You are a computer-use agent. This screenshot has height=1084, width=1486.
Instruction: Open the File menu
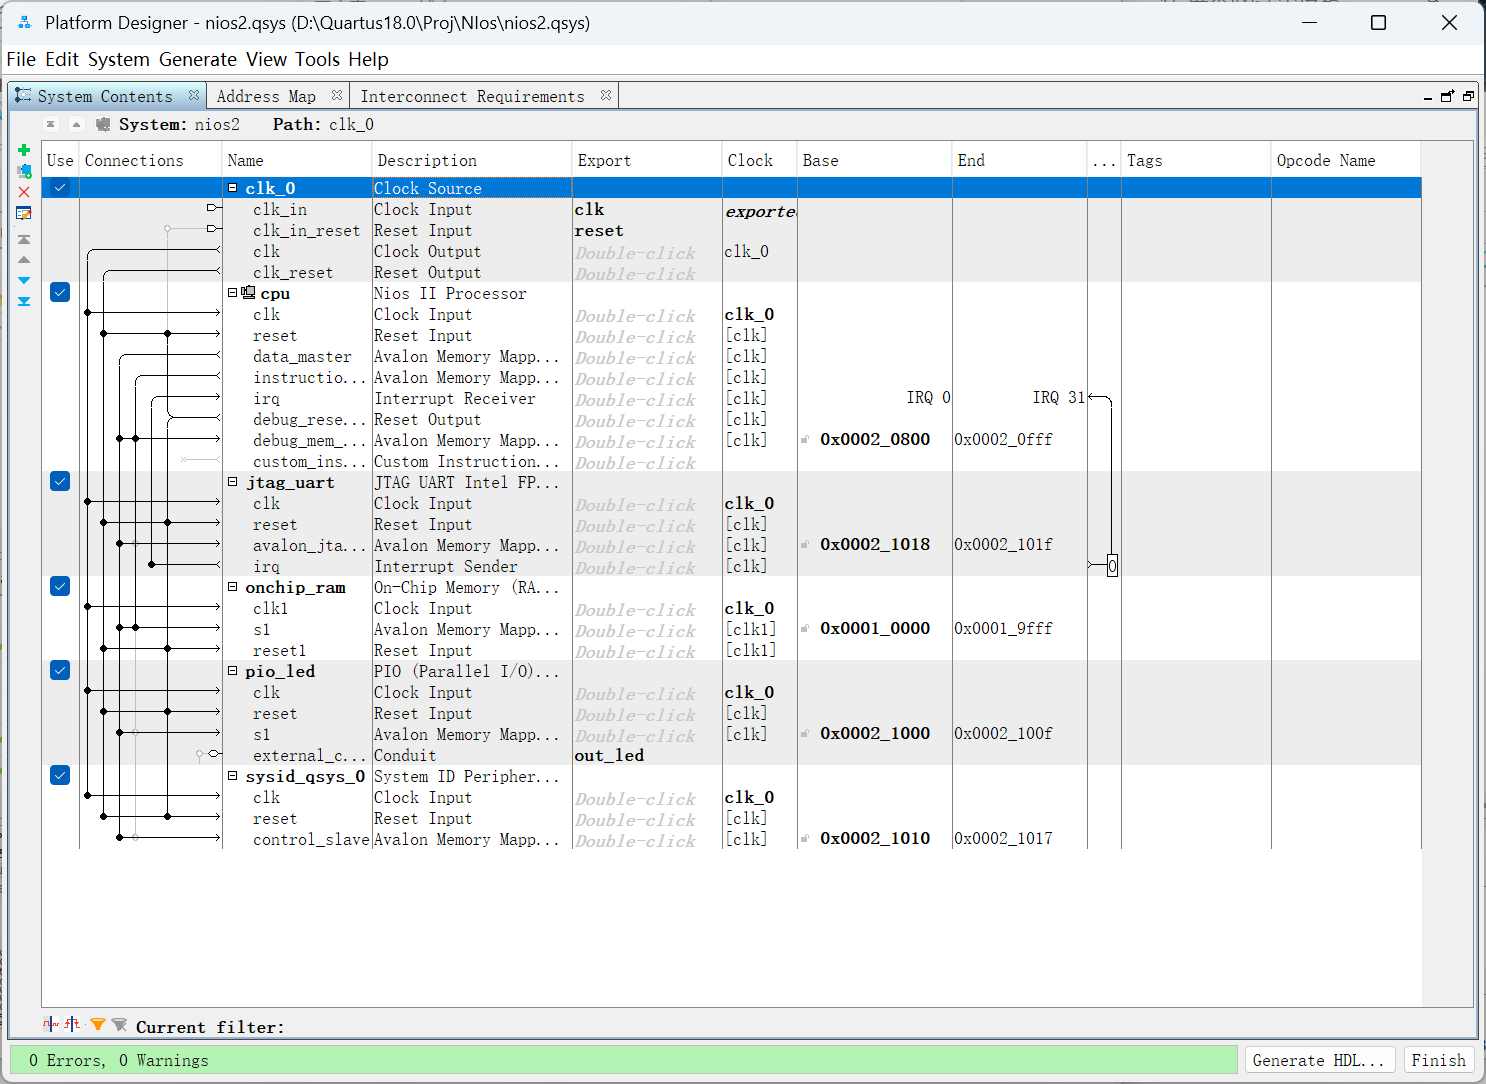(21, 60)
